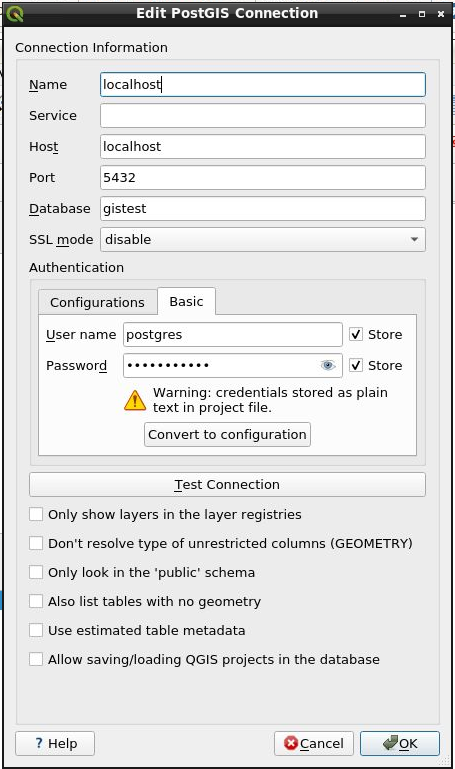
Task: Open the SSL mode dropdown
Action: tap(263, 239)
